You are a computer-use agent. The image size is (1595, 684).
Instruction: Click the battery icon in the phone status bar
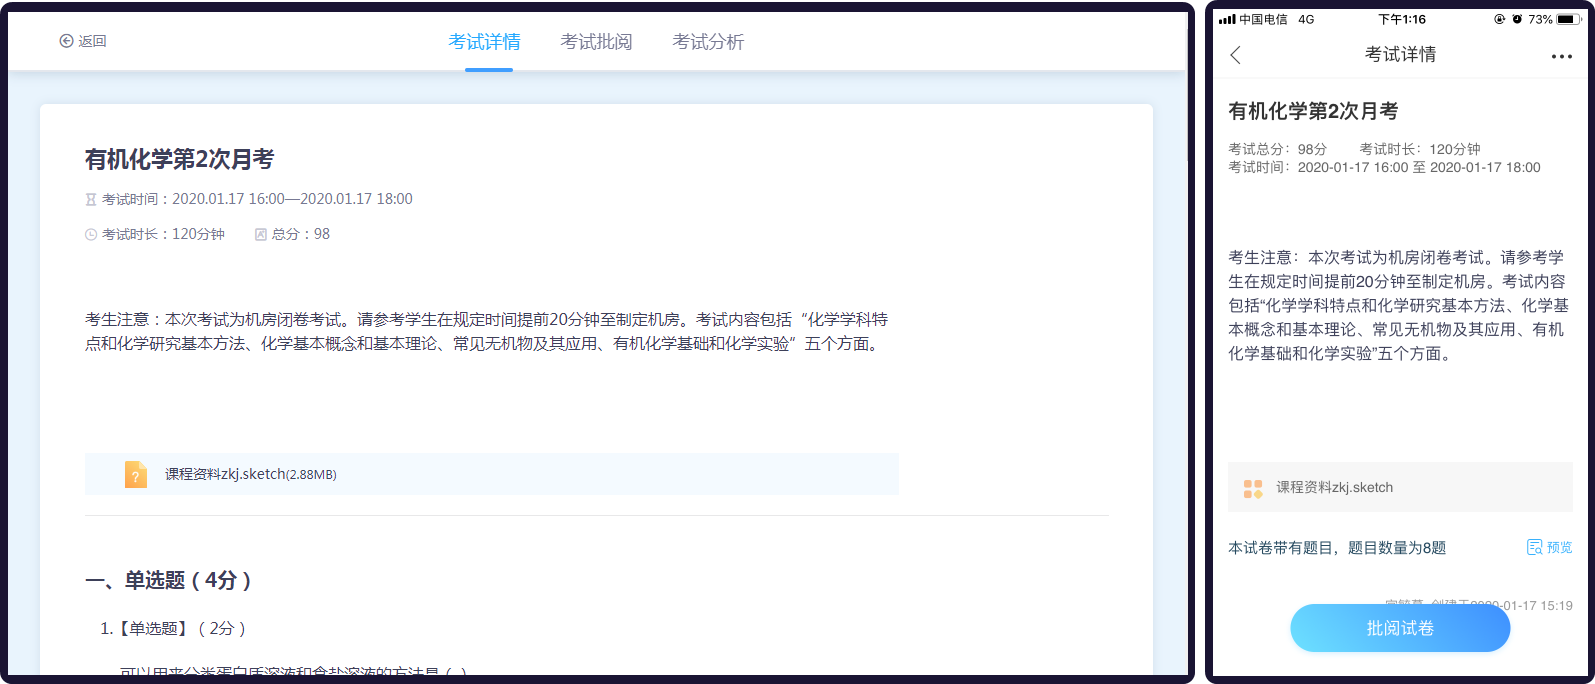point(1569,19)
